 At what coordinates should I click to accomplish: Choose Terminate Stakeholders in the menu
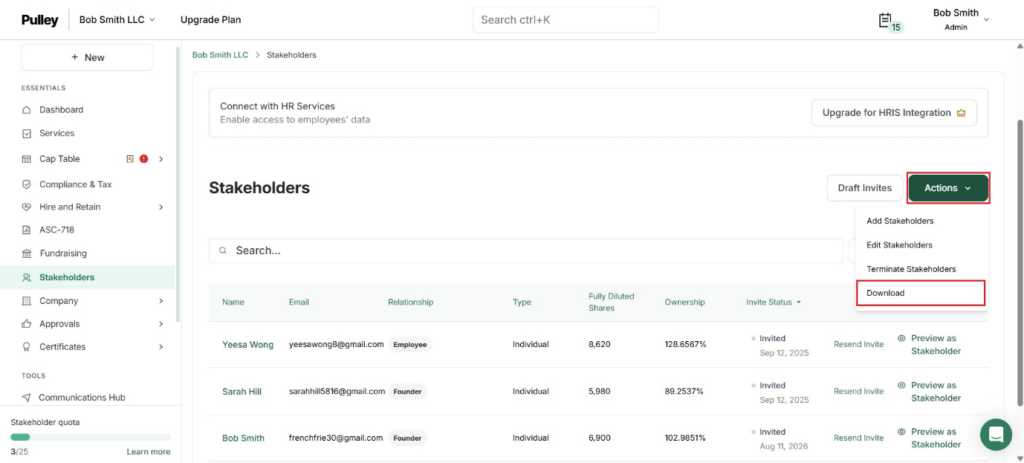(911, 269)
